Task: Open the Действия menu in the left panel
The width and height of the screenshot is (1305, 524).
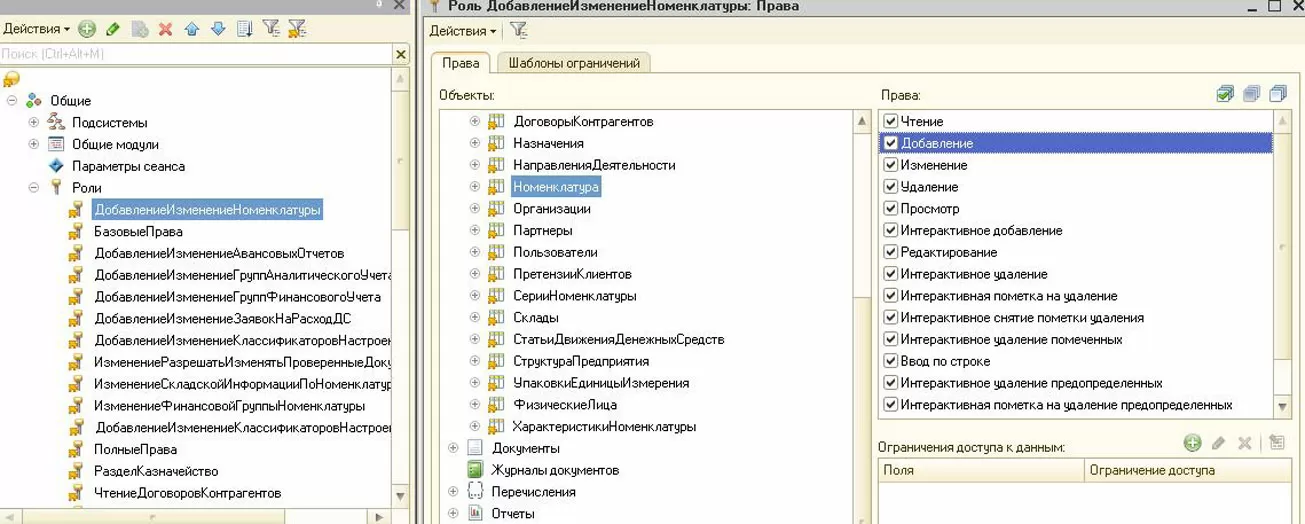Action: point(36,29)
